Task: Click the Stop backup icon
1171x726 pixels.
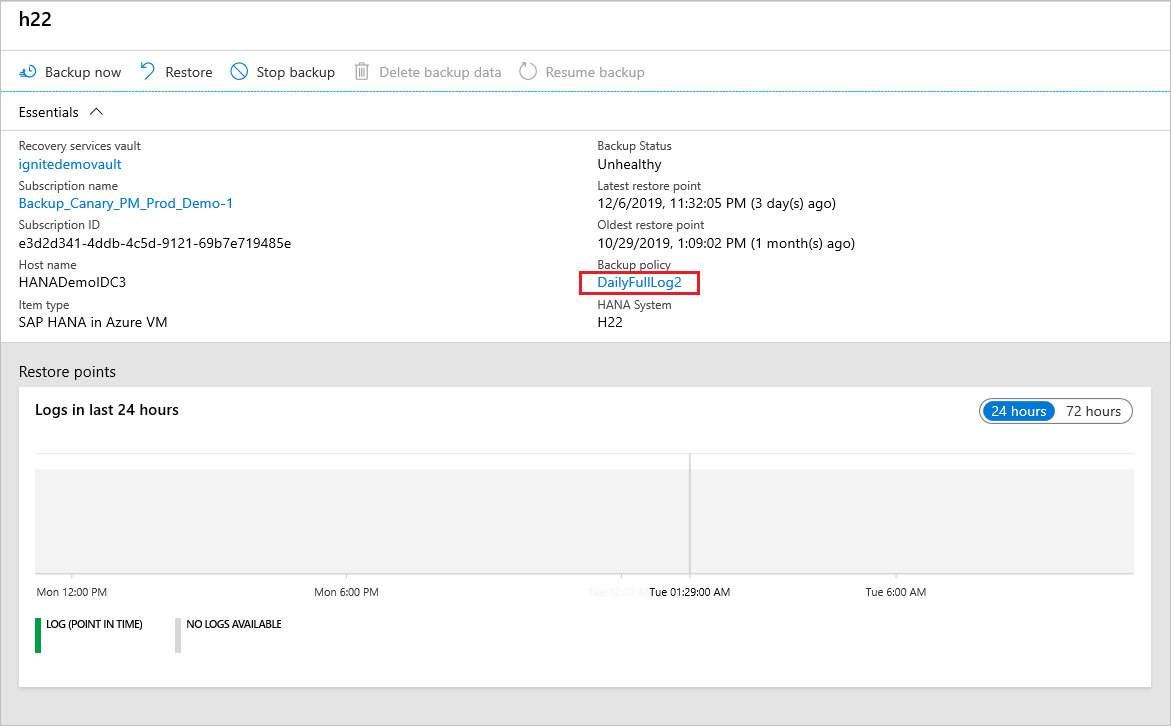Action: pyautogui.click(x=239, y=71)
